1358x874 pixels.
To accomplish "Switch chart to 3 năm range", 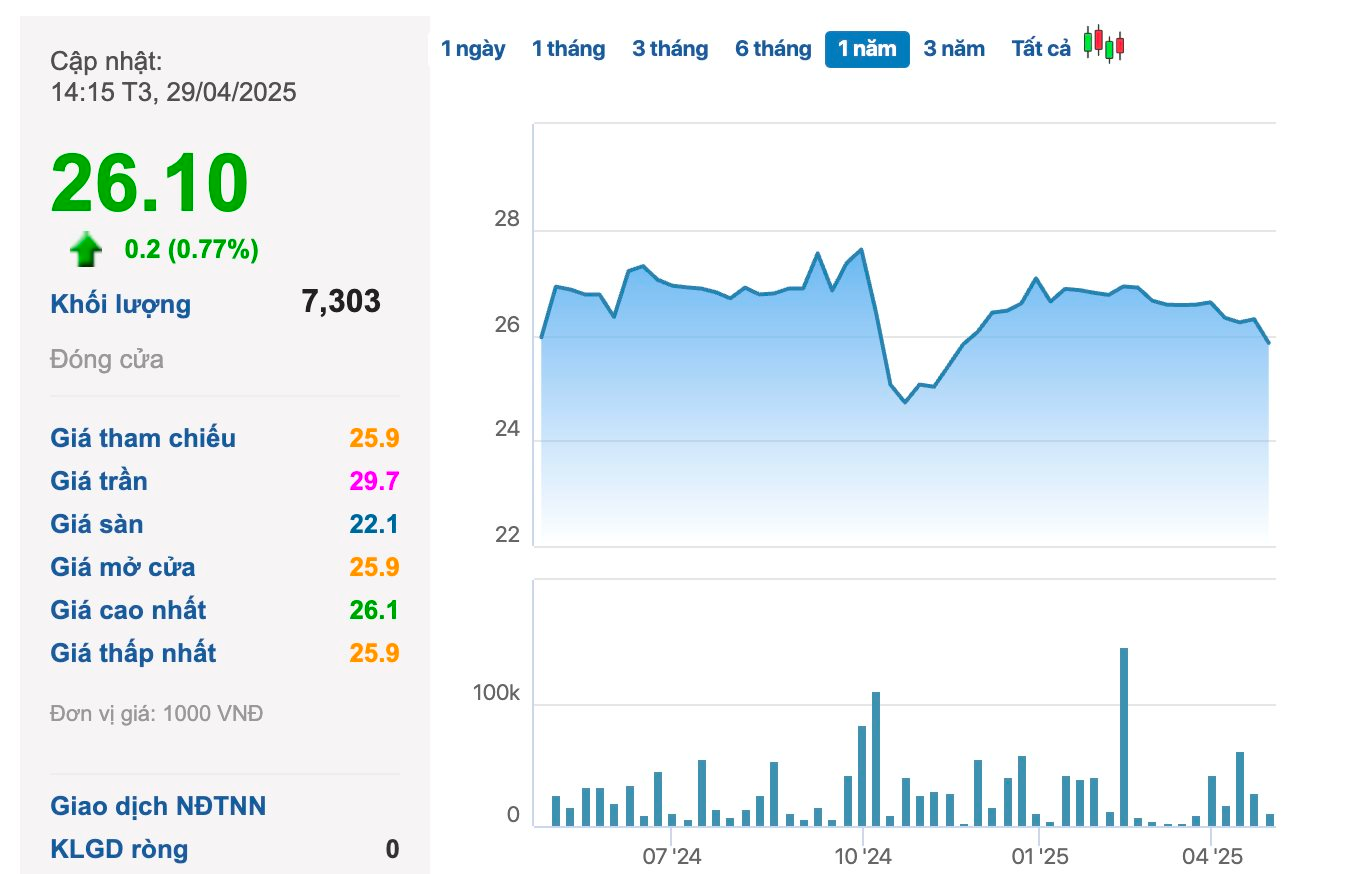I will point(954,49).
